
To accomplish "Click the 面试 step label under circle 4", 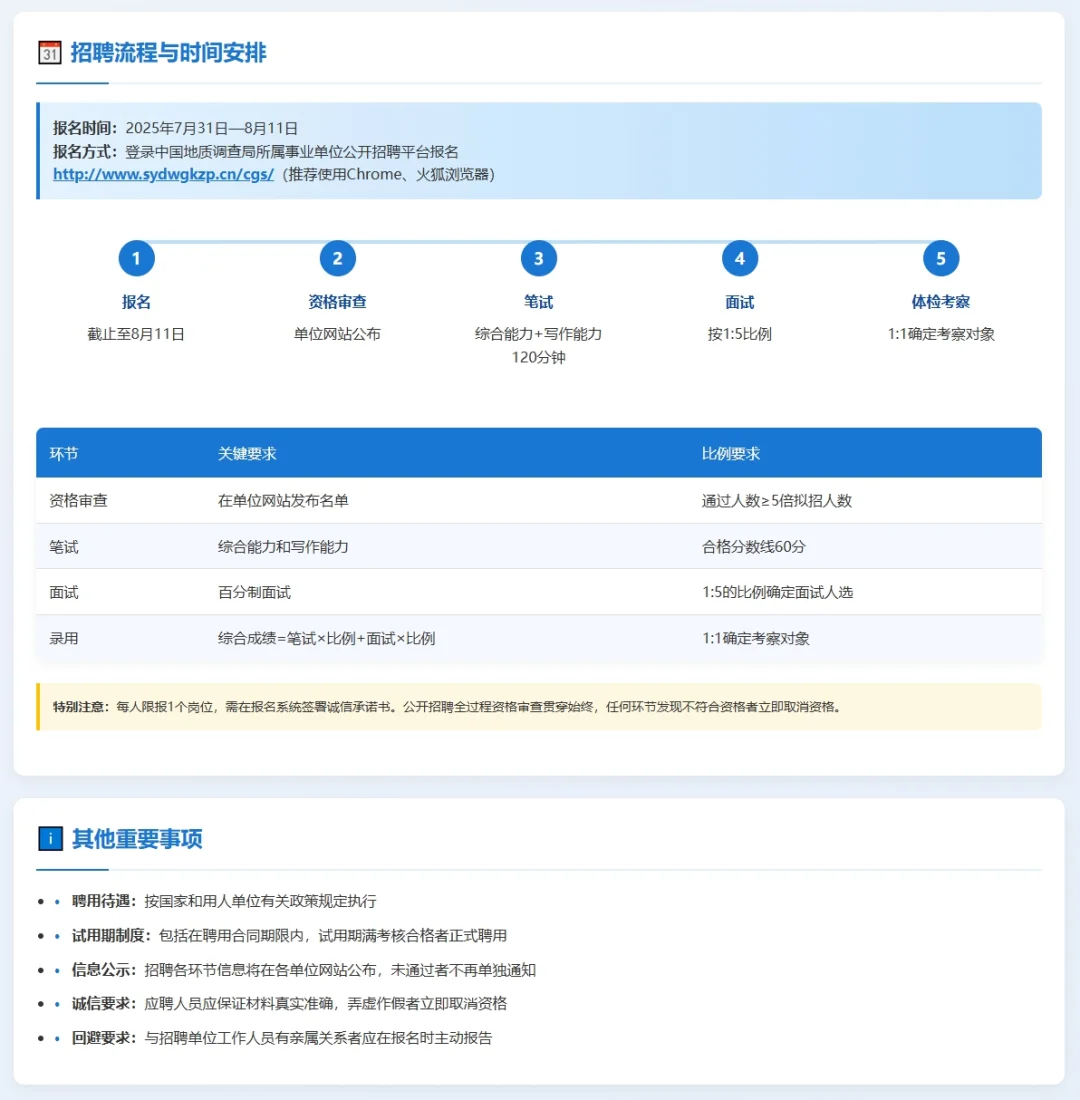I will [x=740, y=302].
